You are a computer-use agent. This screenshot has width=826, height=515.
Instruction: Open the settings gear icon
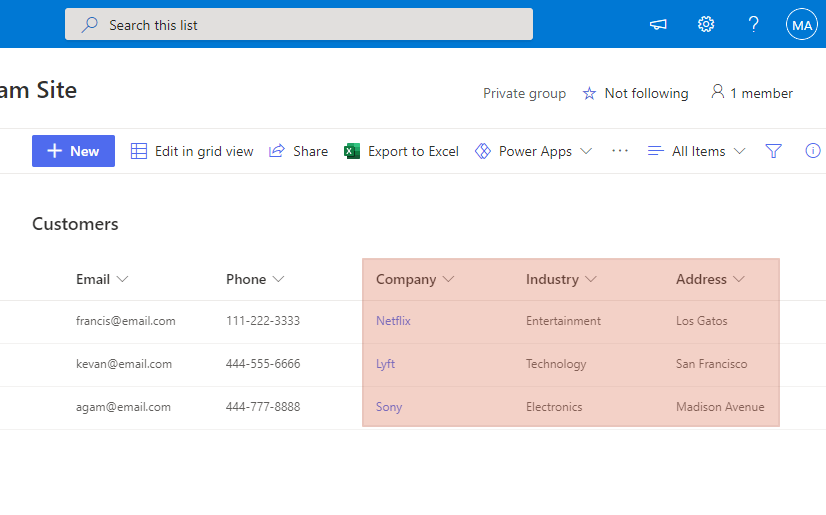pyautogui.click(x=706, y=24)
